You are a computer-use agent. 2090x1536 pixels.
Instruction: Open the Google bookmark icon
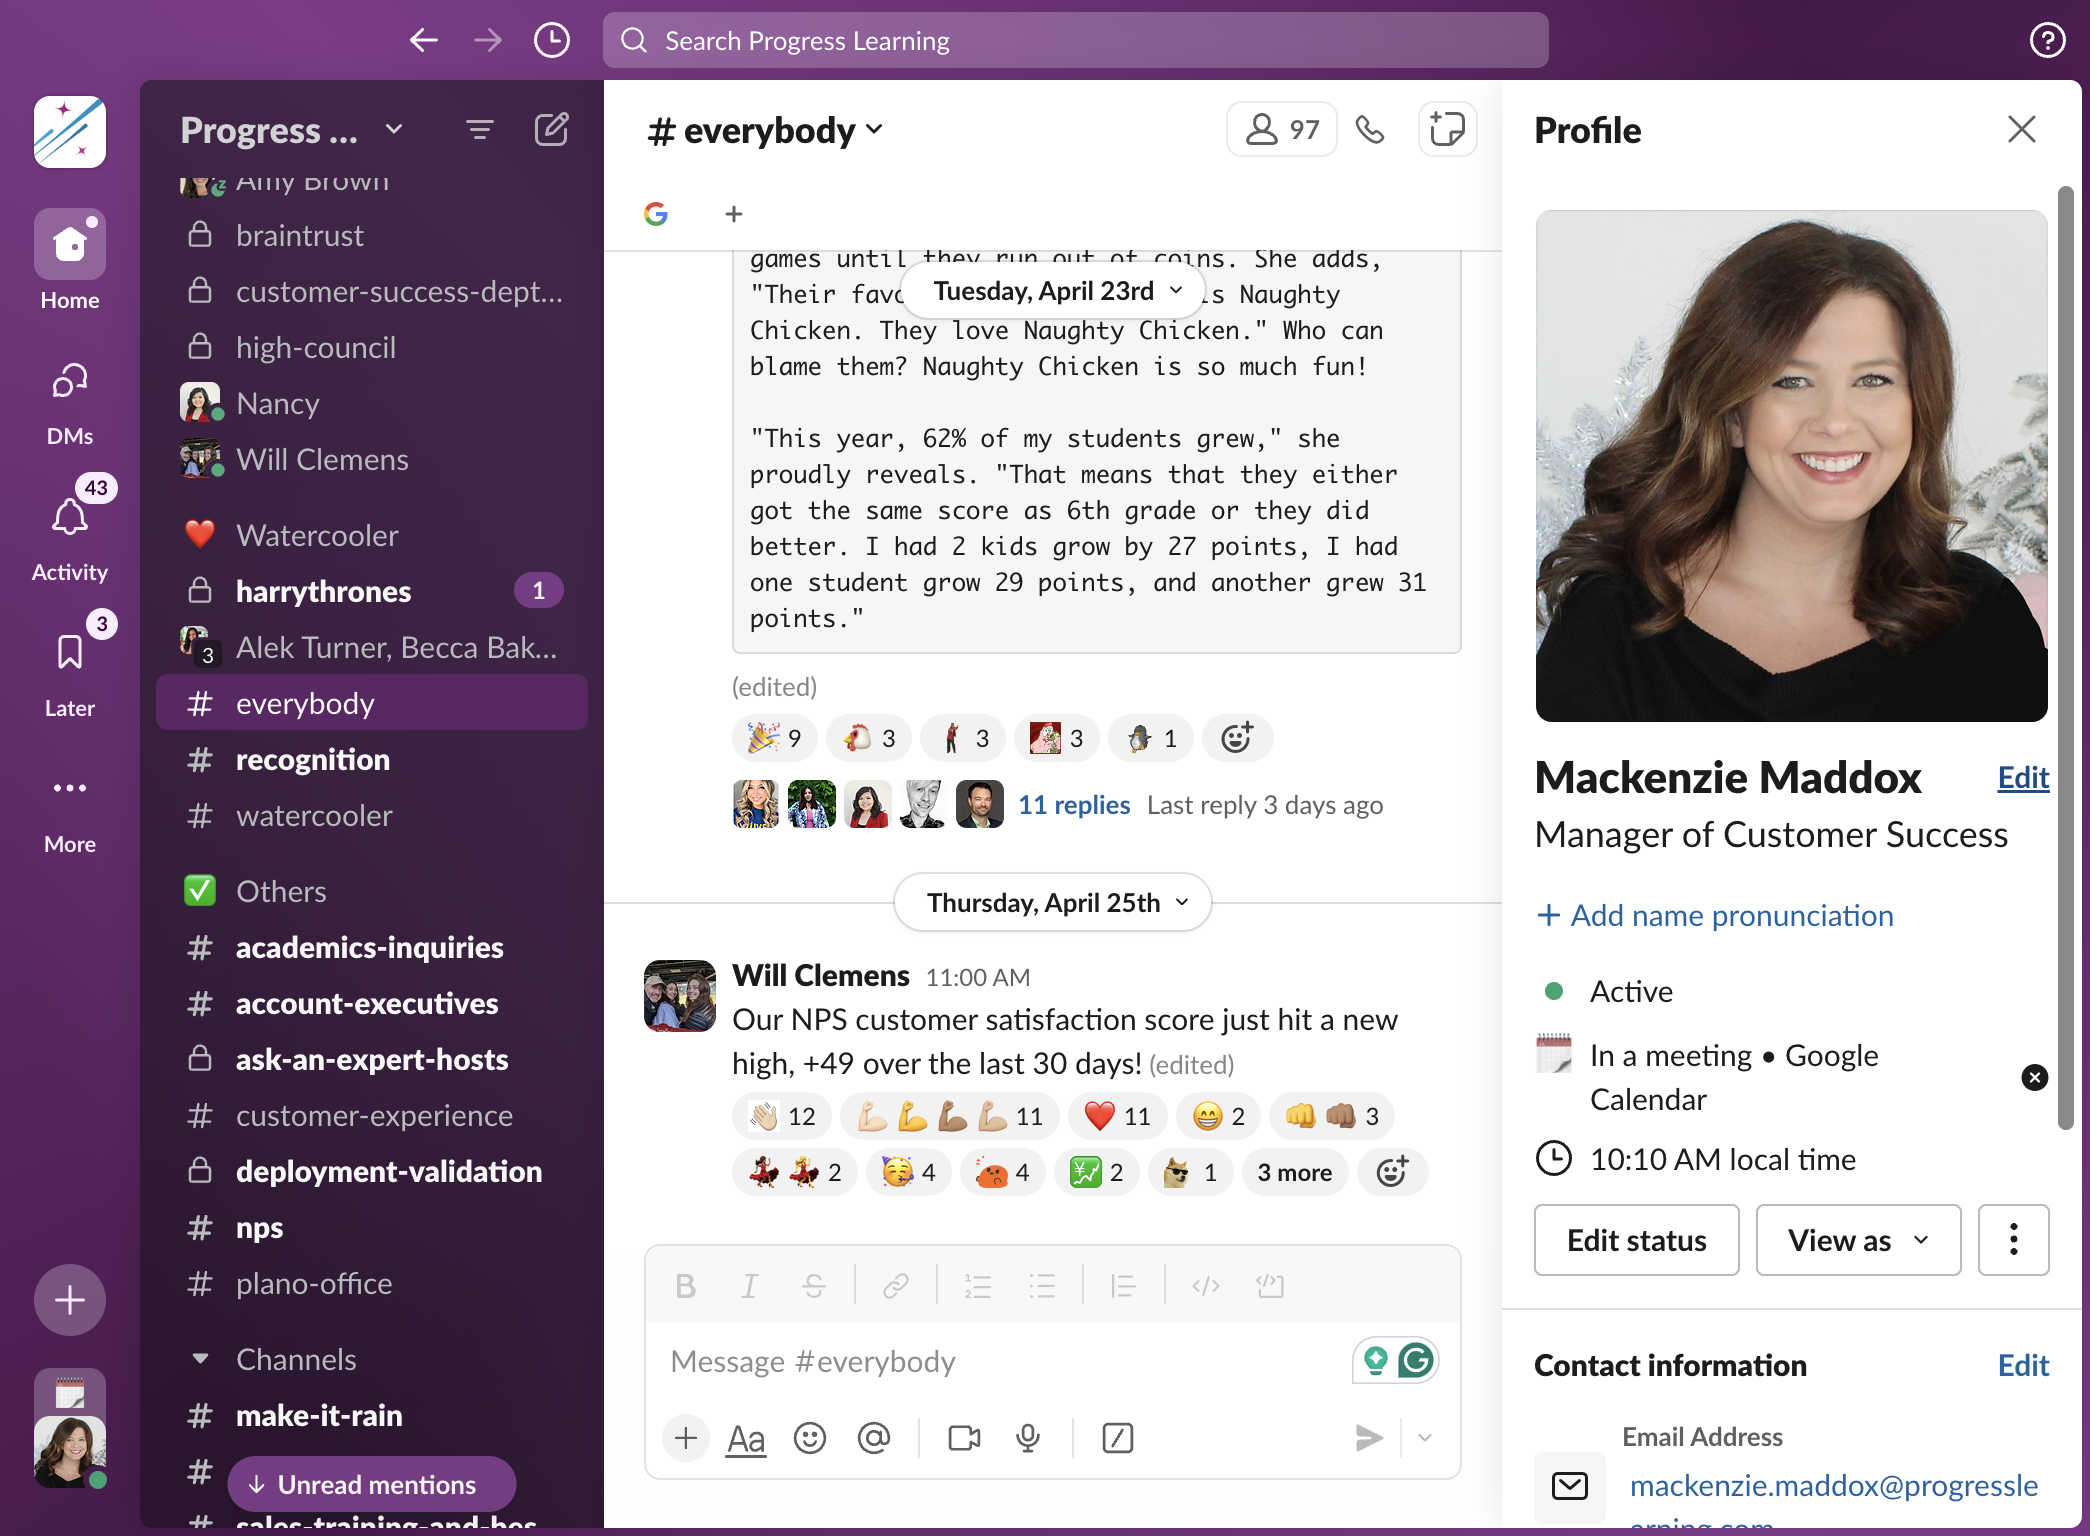pyautogui.click(x=656, y=213)
